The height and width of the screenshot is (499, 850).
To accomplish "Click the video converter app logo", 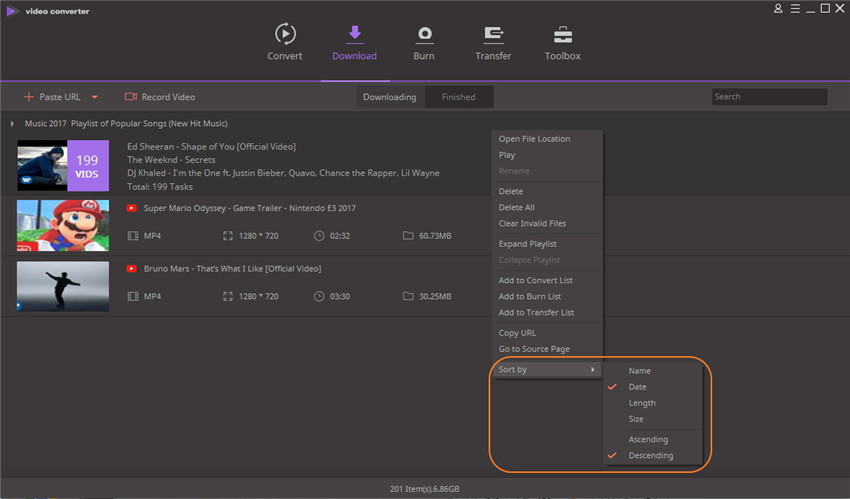I will point(11,11).
